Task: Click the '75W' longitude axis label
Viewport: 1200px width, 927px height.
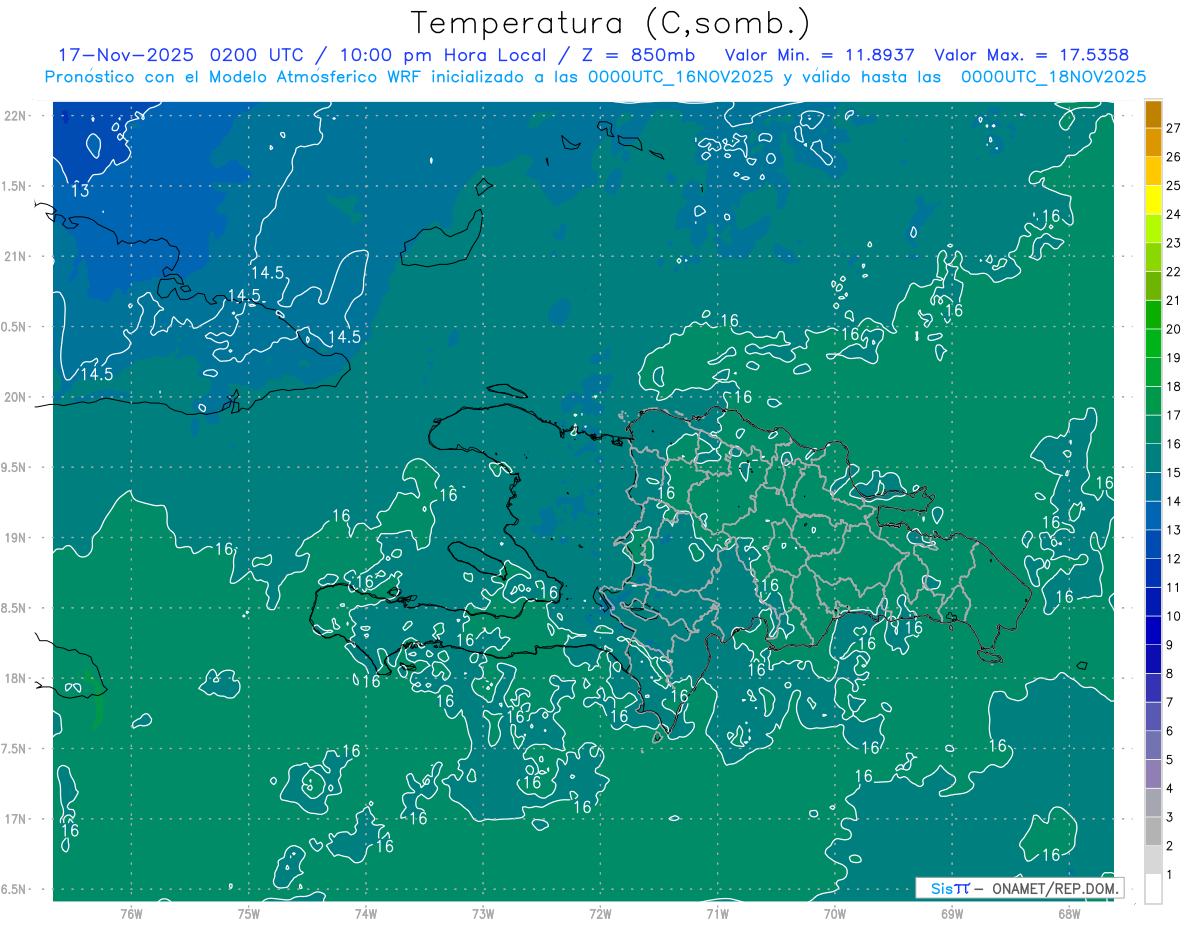Action: click(248, 913)
